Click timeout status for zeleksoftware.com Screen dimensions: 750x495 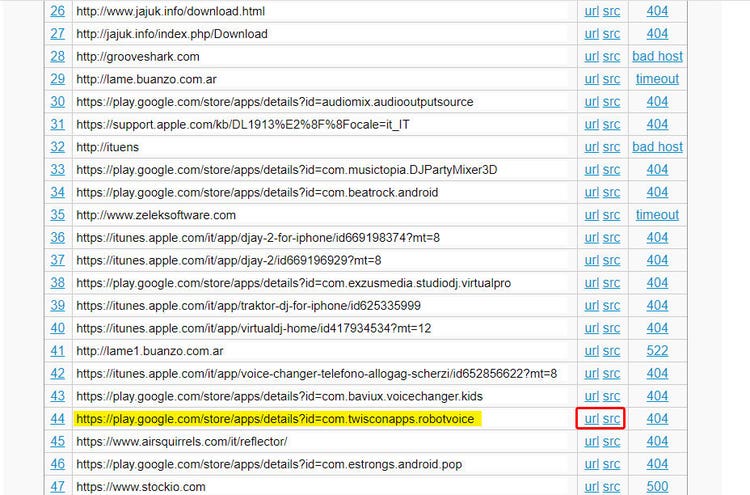pyautogui.click(x=657, y=215)
